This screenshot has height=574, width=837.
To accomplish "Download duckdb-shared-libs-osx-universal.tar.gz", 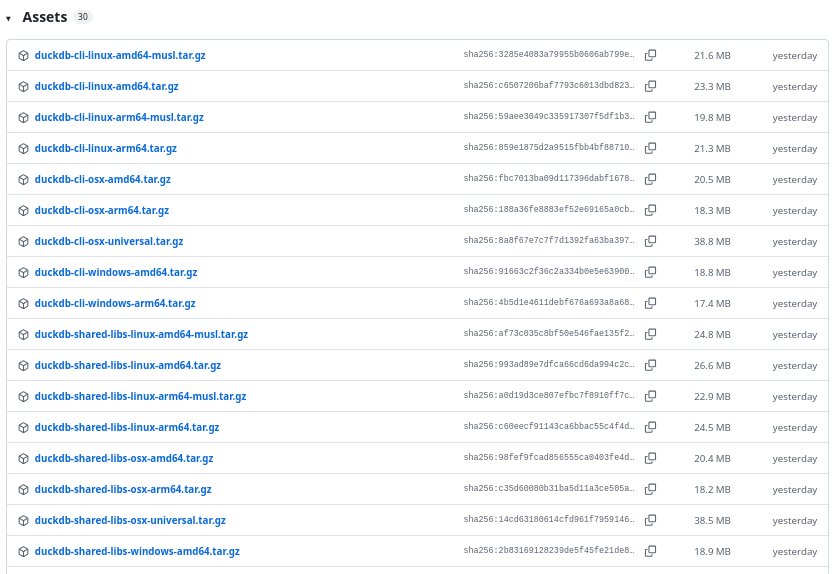I will tap(130, 520).
